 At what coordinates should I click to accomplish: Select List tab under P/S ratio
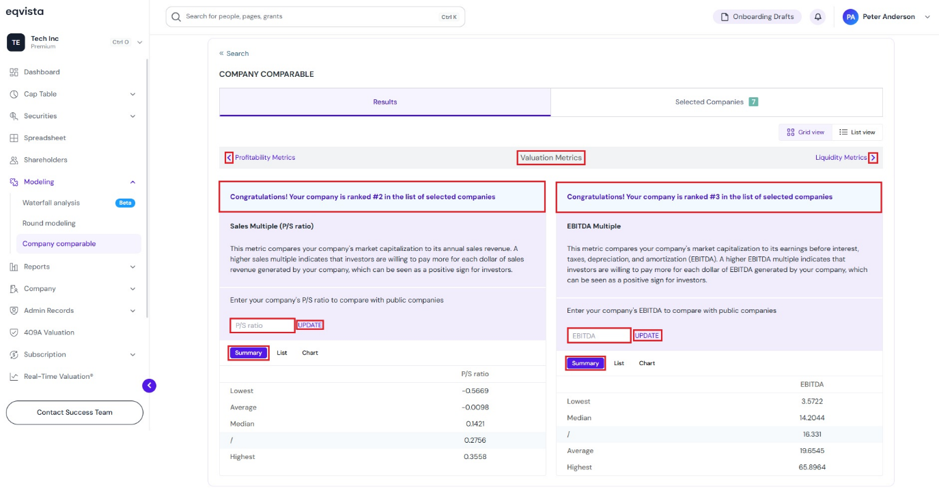point(282,353)
